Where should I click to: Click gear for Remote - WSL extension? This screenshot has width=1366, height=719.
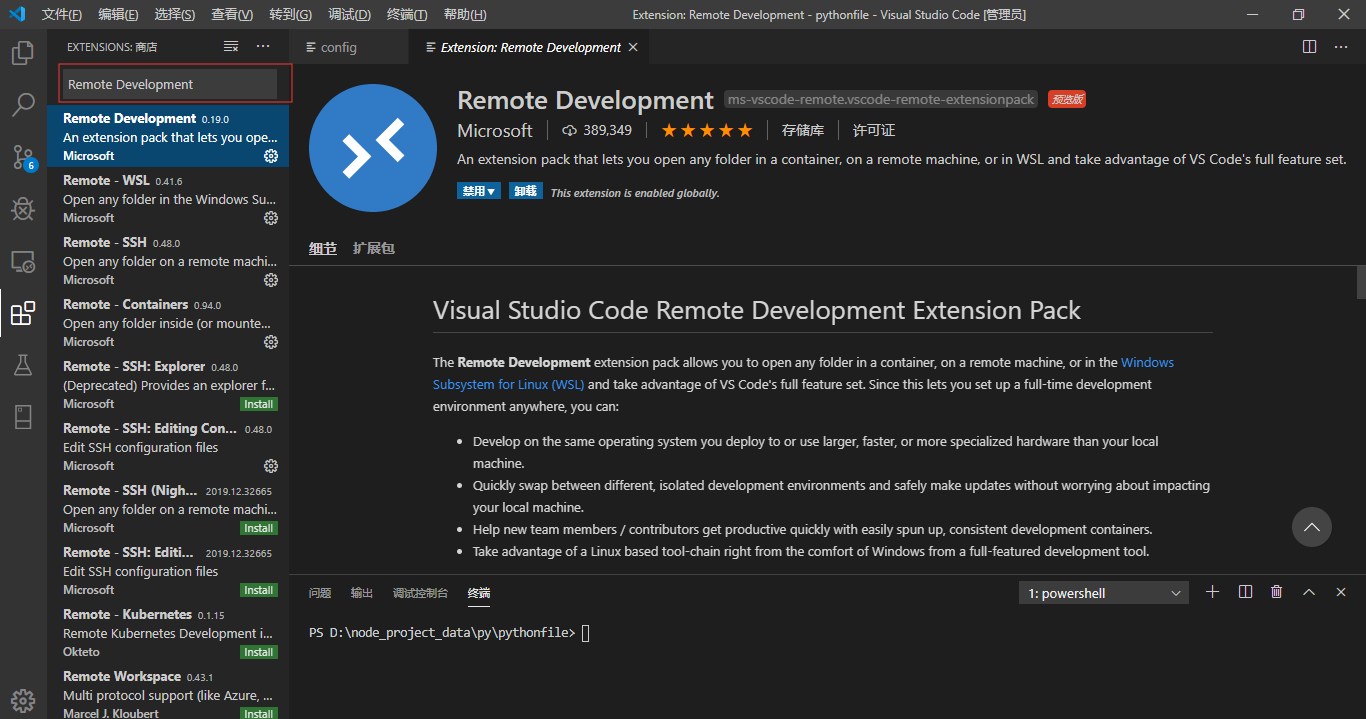tap(270, 218)
